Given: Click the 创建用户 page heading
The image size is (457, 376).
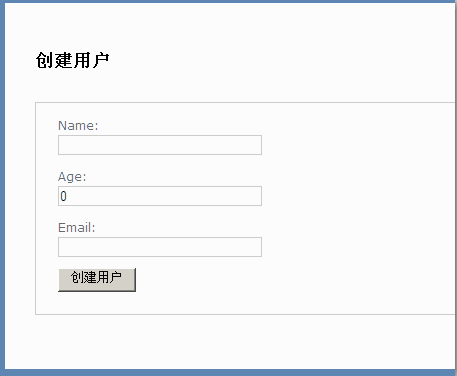Looking at the screenshot, I should pos(73,60).
